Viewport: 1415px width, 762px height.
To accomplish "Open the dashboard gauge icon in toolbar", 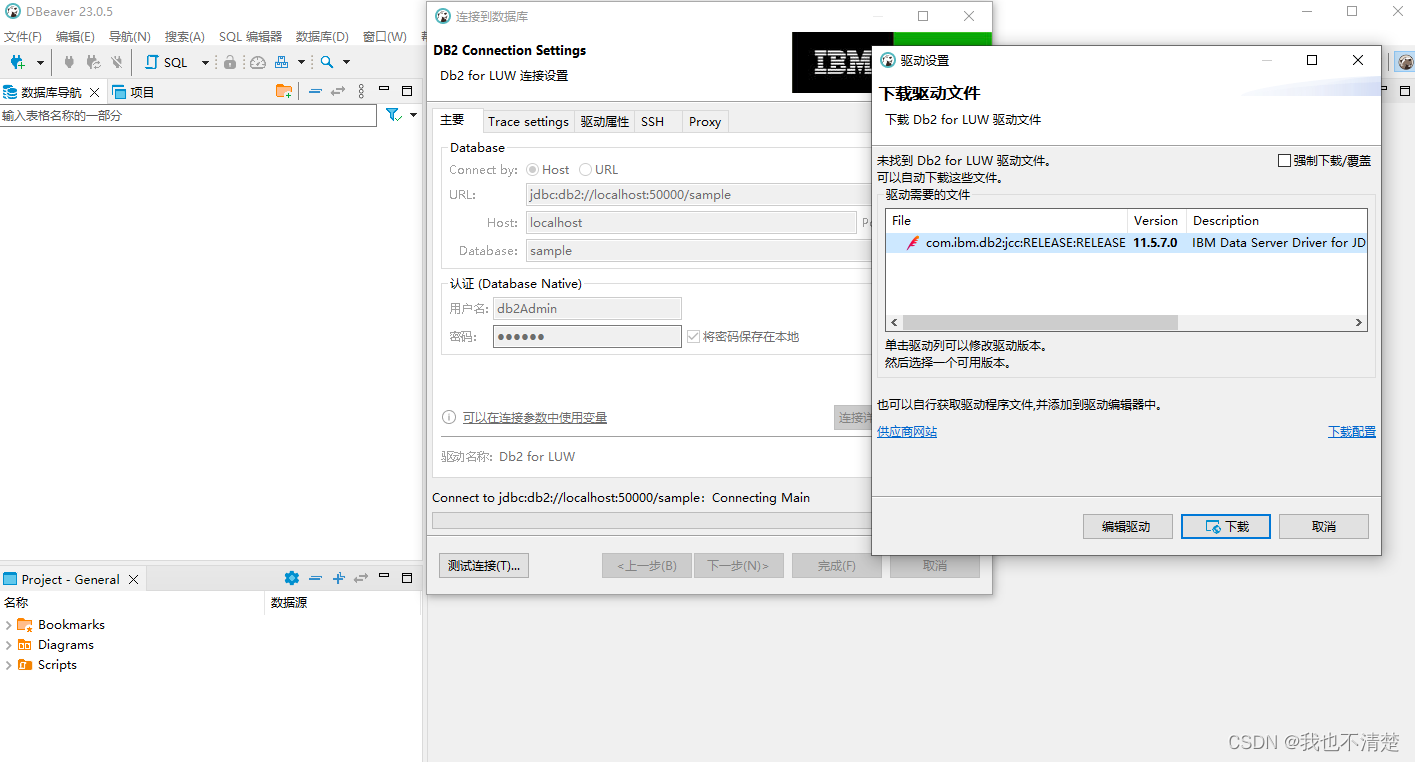I will [258, 62].
